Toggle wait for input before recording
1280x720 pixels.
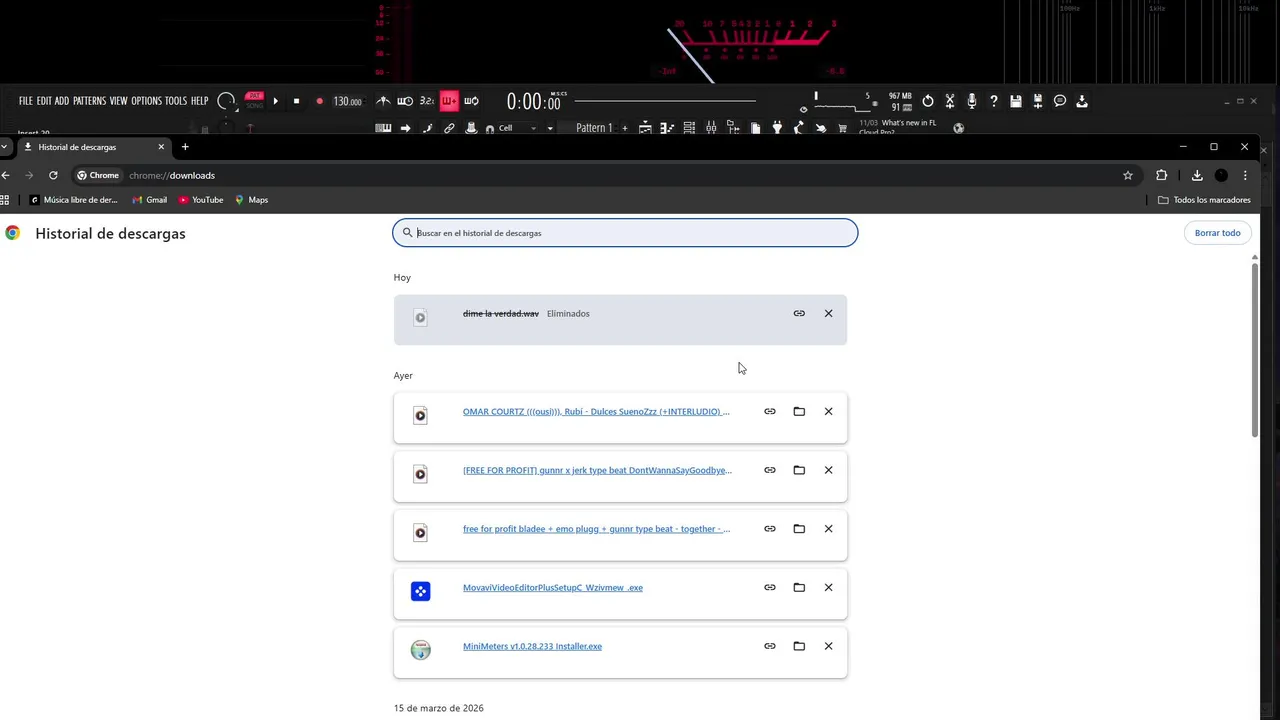pos(405,101)
